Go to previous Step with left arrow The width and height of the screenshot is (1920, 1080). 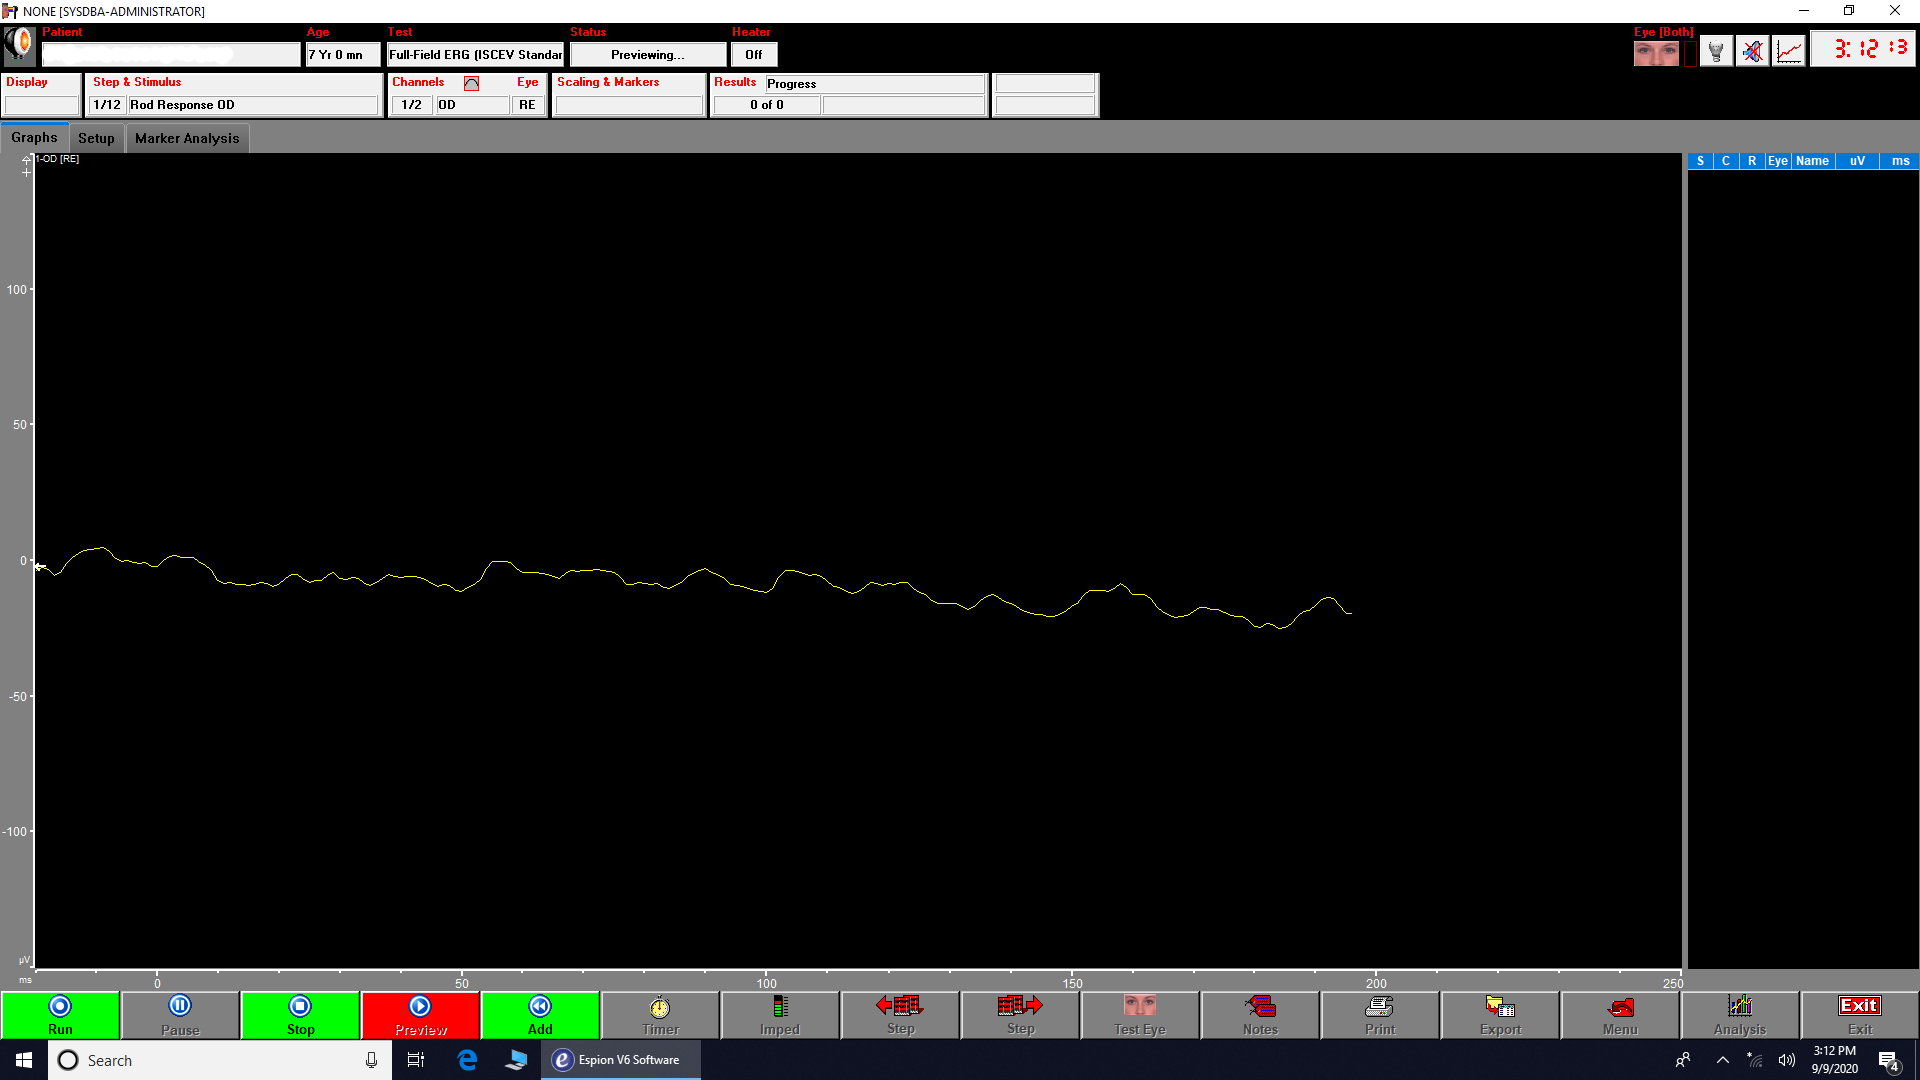(x=900, y=1015)
